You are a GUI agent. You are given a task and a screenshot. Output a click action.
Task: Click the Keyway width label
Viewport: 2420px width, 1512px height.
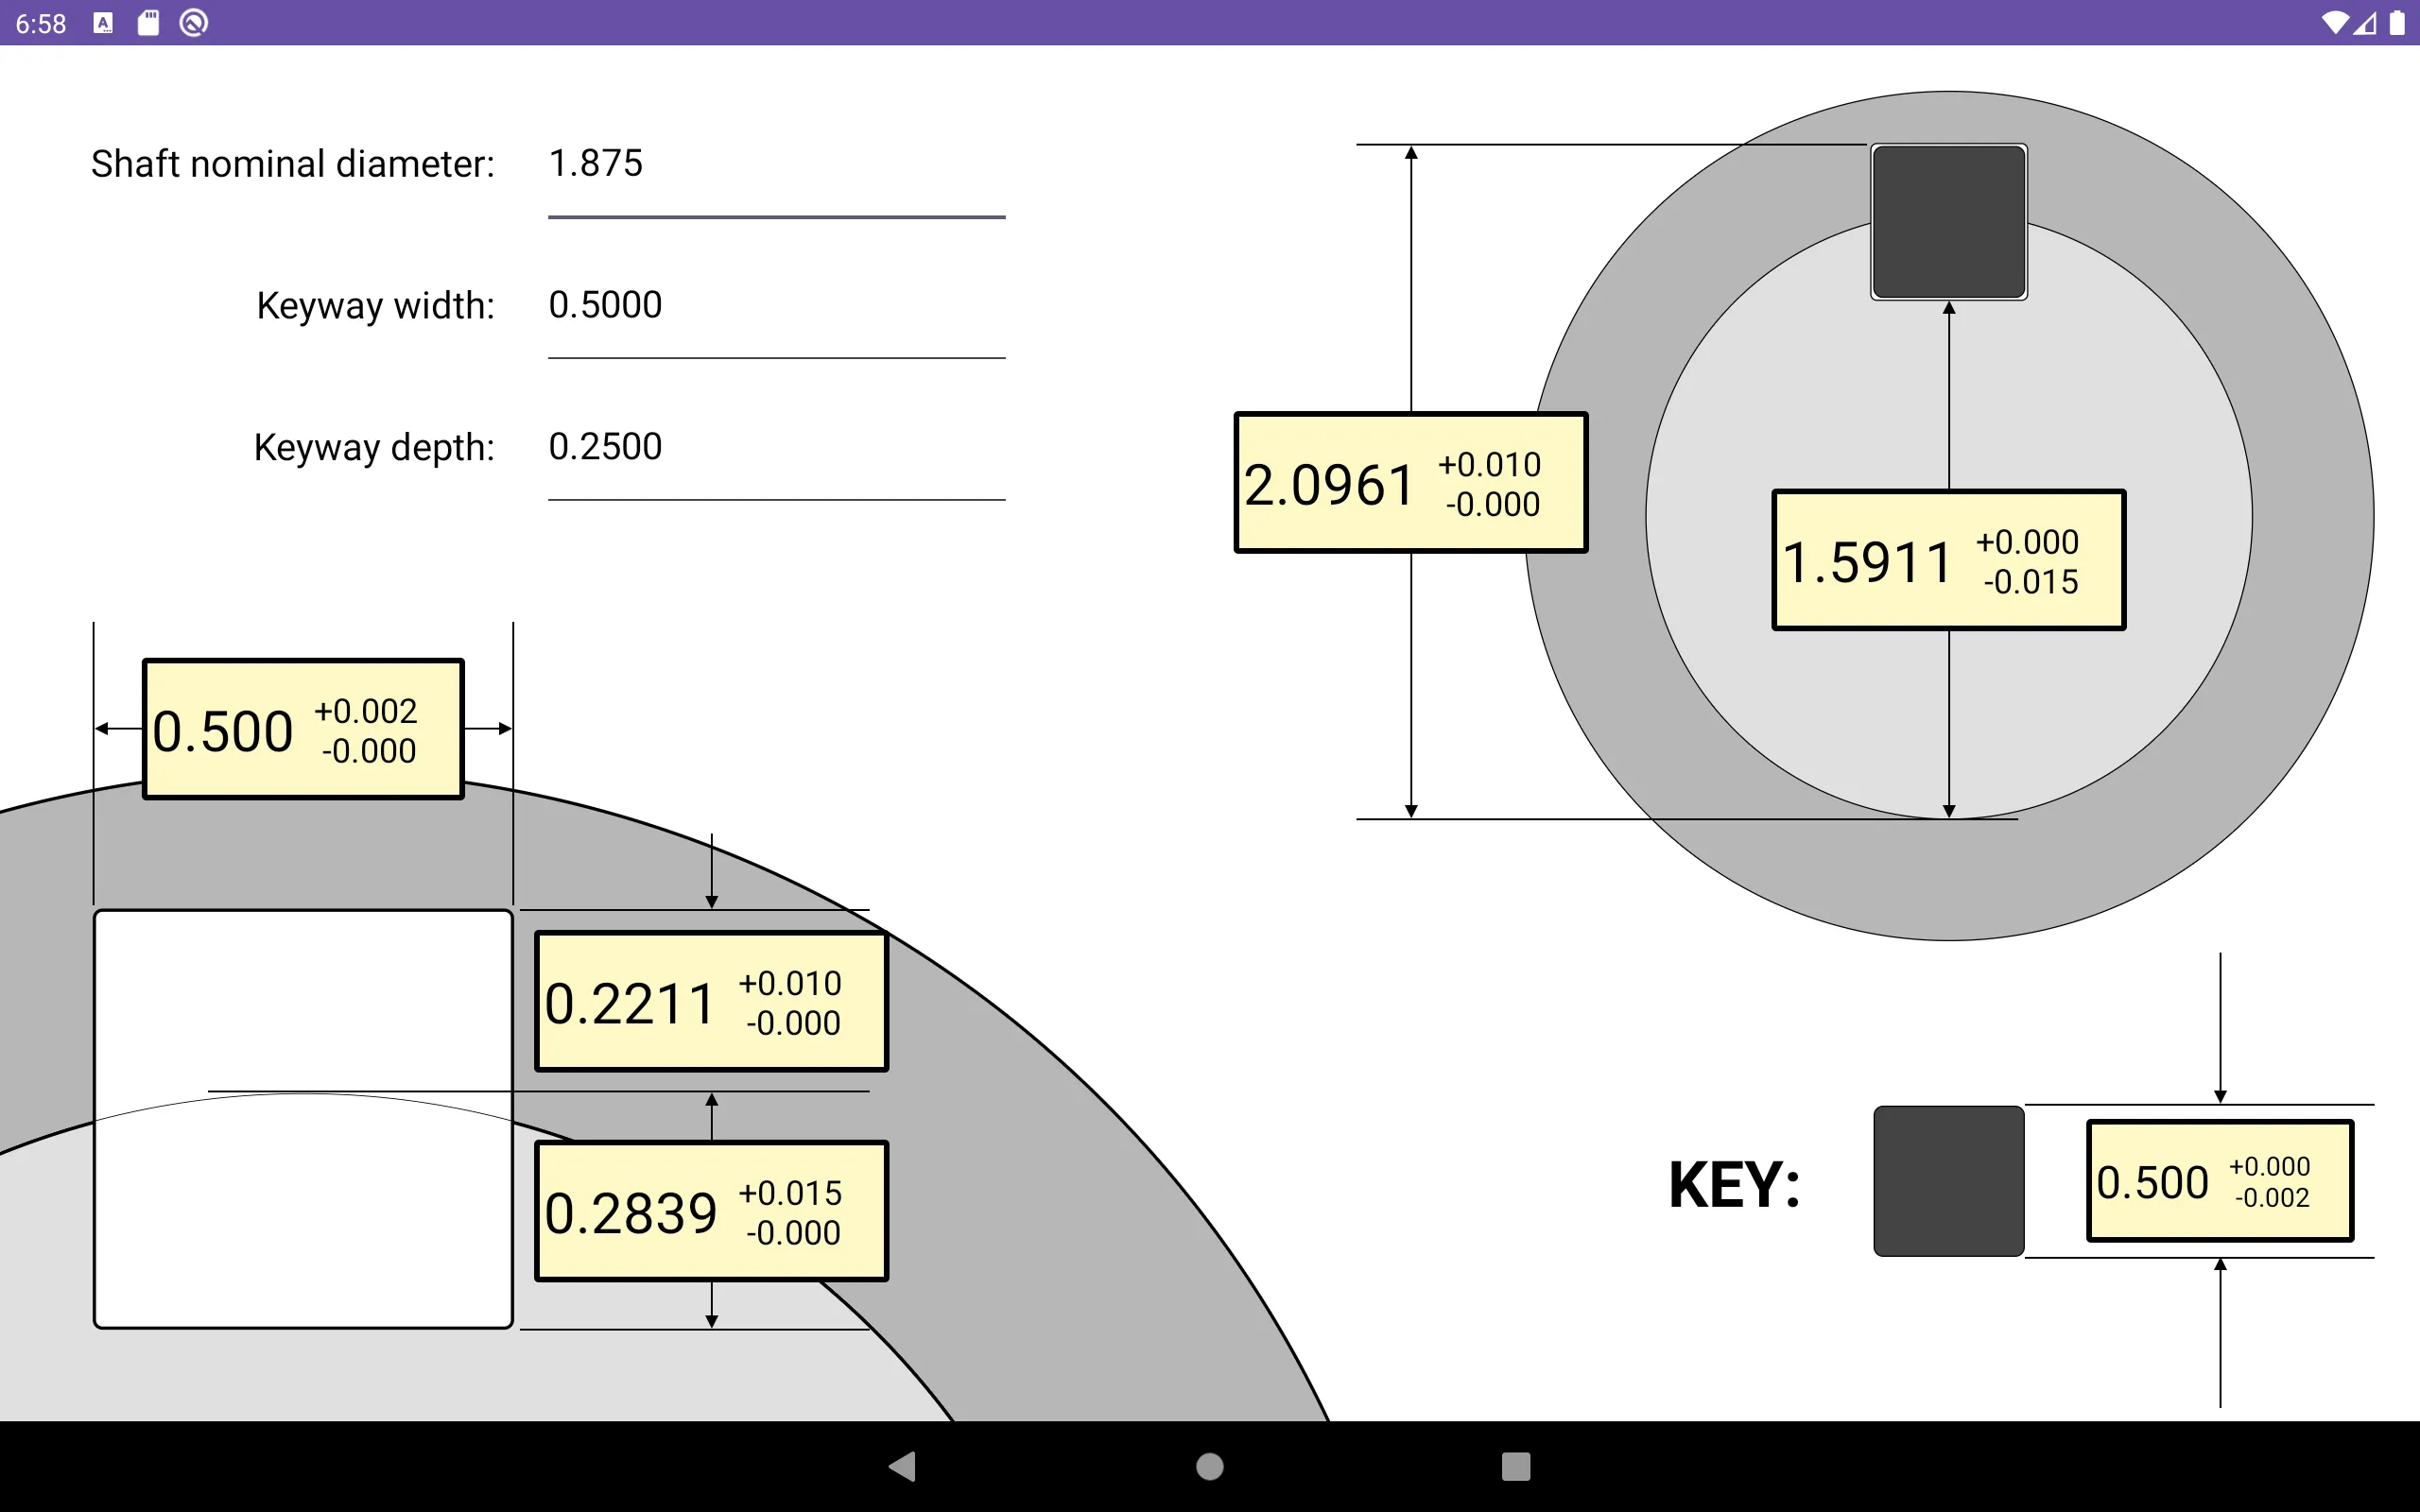click(375, 306)
